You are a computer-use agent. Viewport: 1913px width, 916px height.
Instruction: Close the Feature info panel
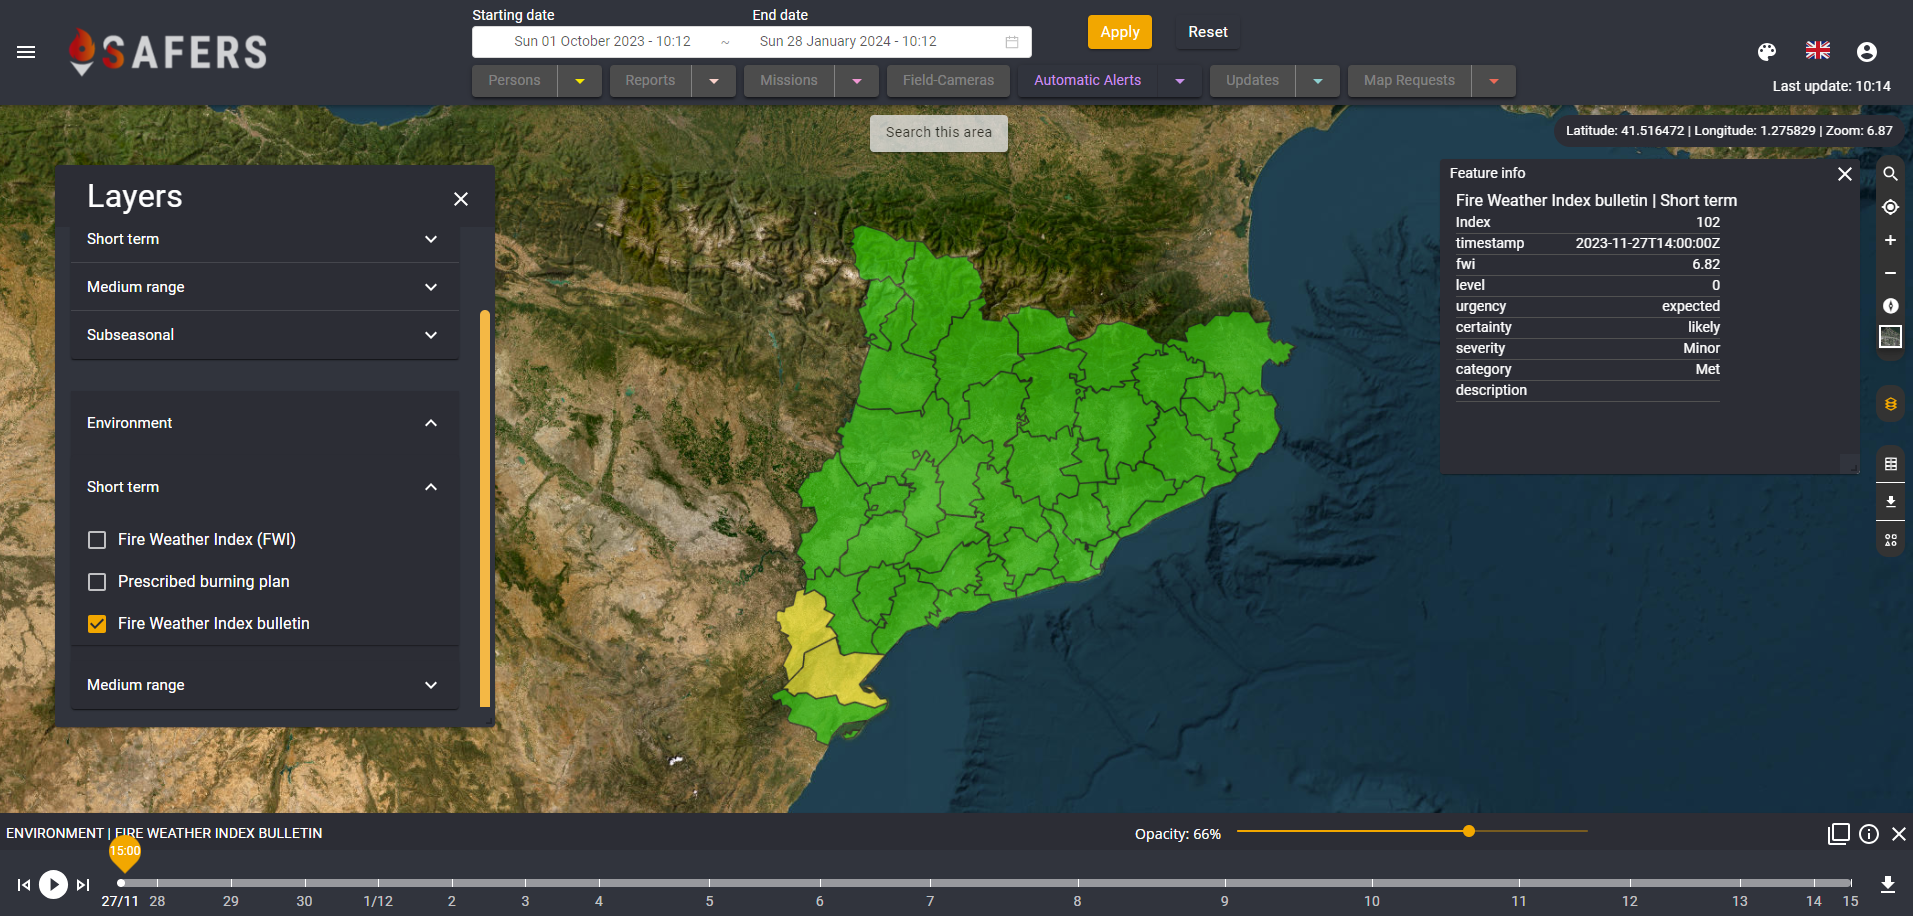click(1845, 174)
